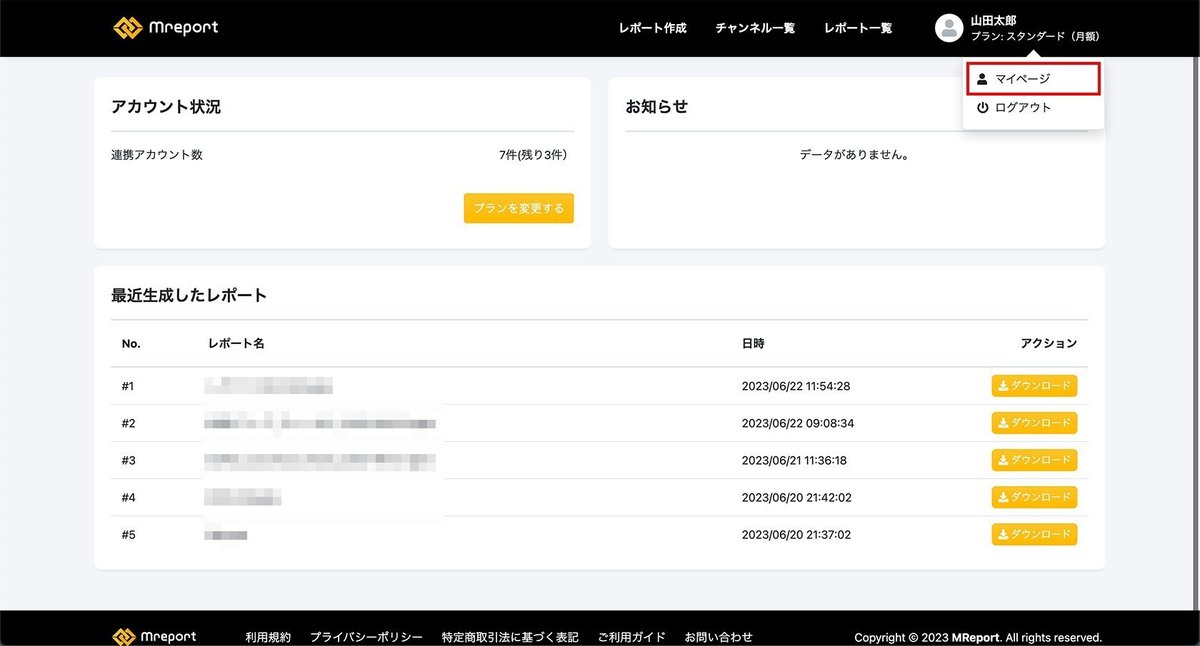This screenshot has width=1200, height=646.
Task: Download report #4
Action: point(1034,497)
